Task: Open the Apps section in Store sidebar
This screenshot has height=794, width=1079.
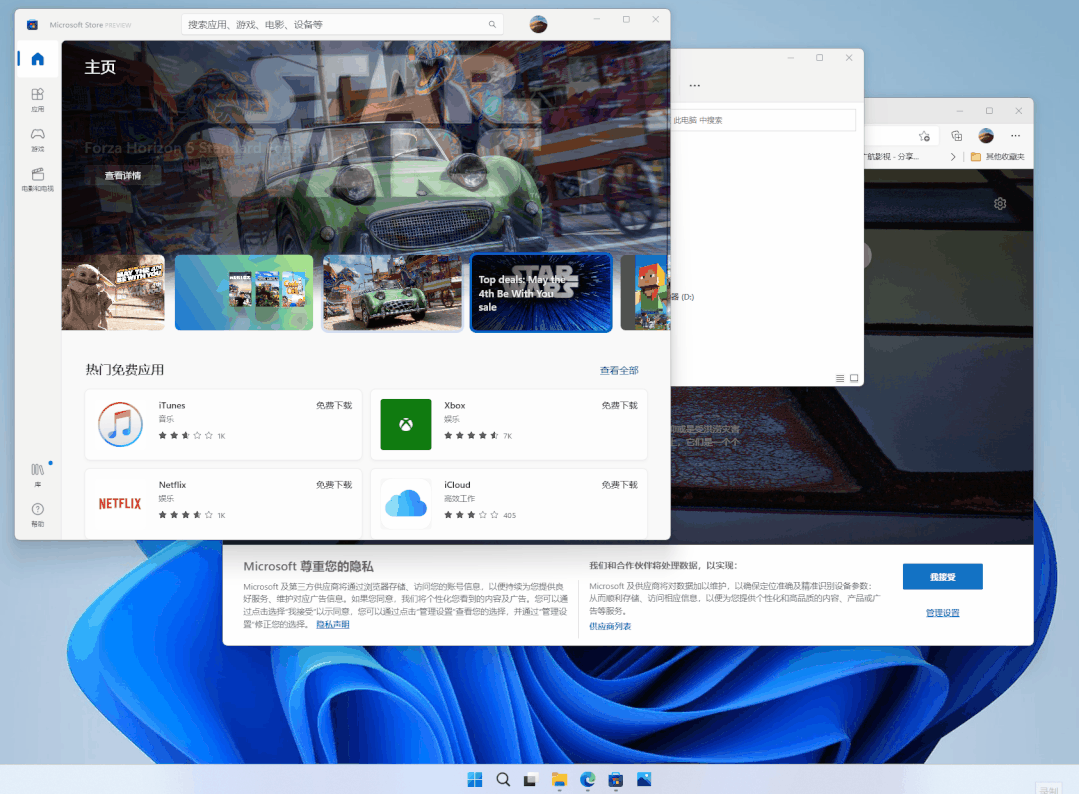Action: [x=38, y=99]
